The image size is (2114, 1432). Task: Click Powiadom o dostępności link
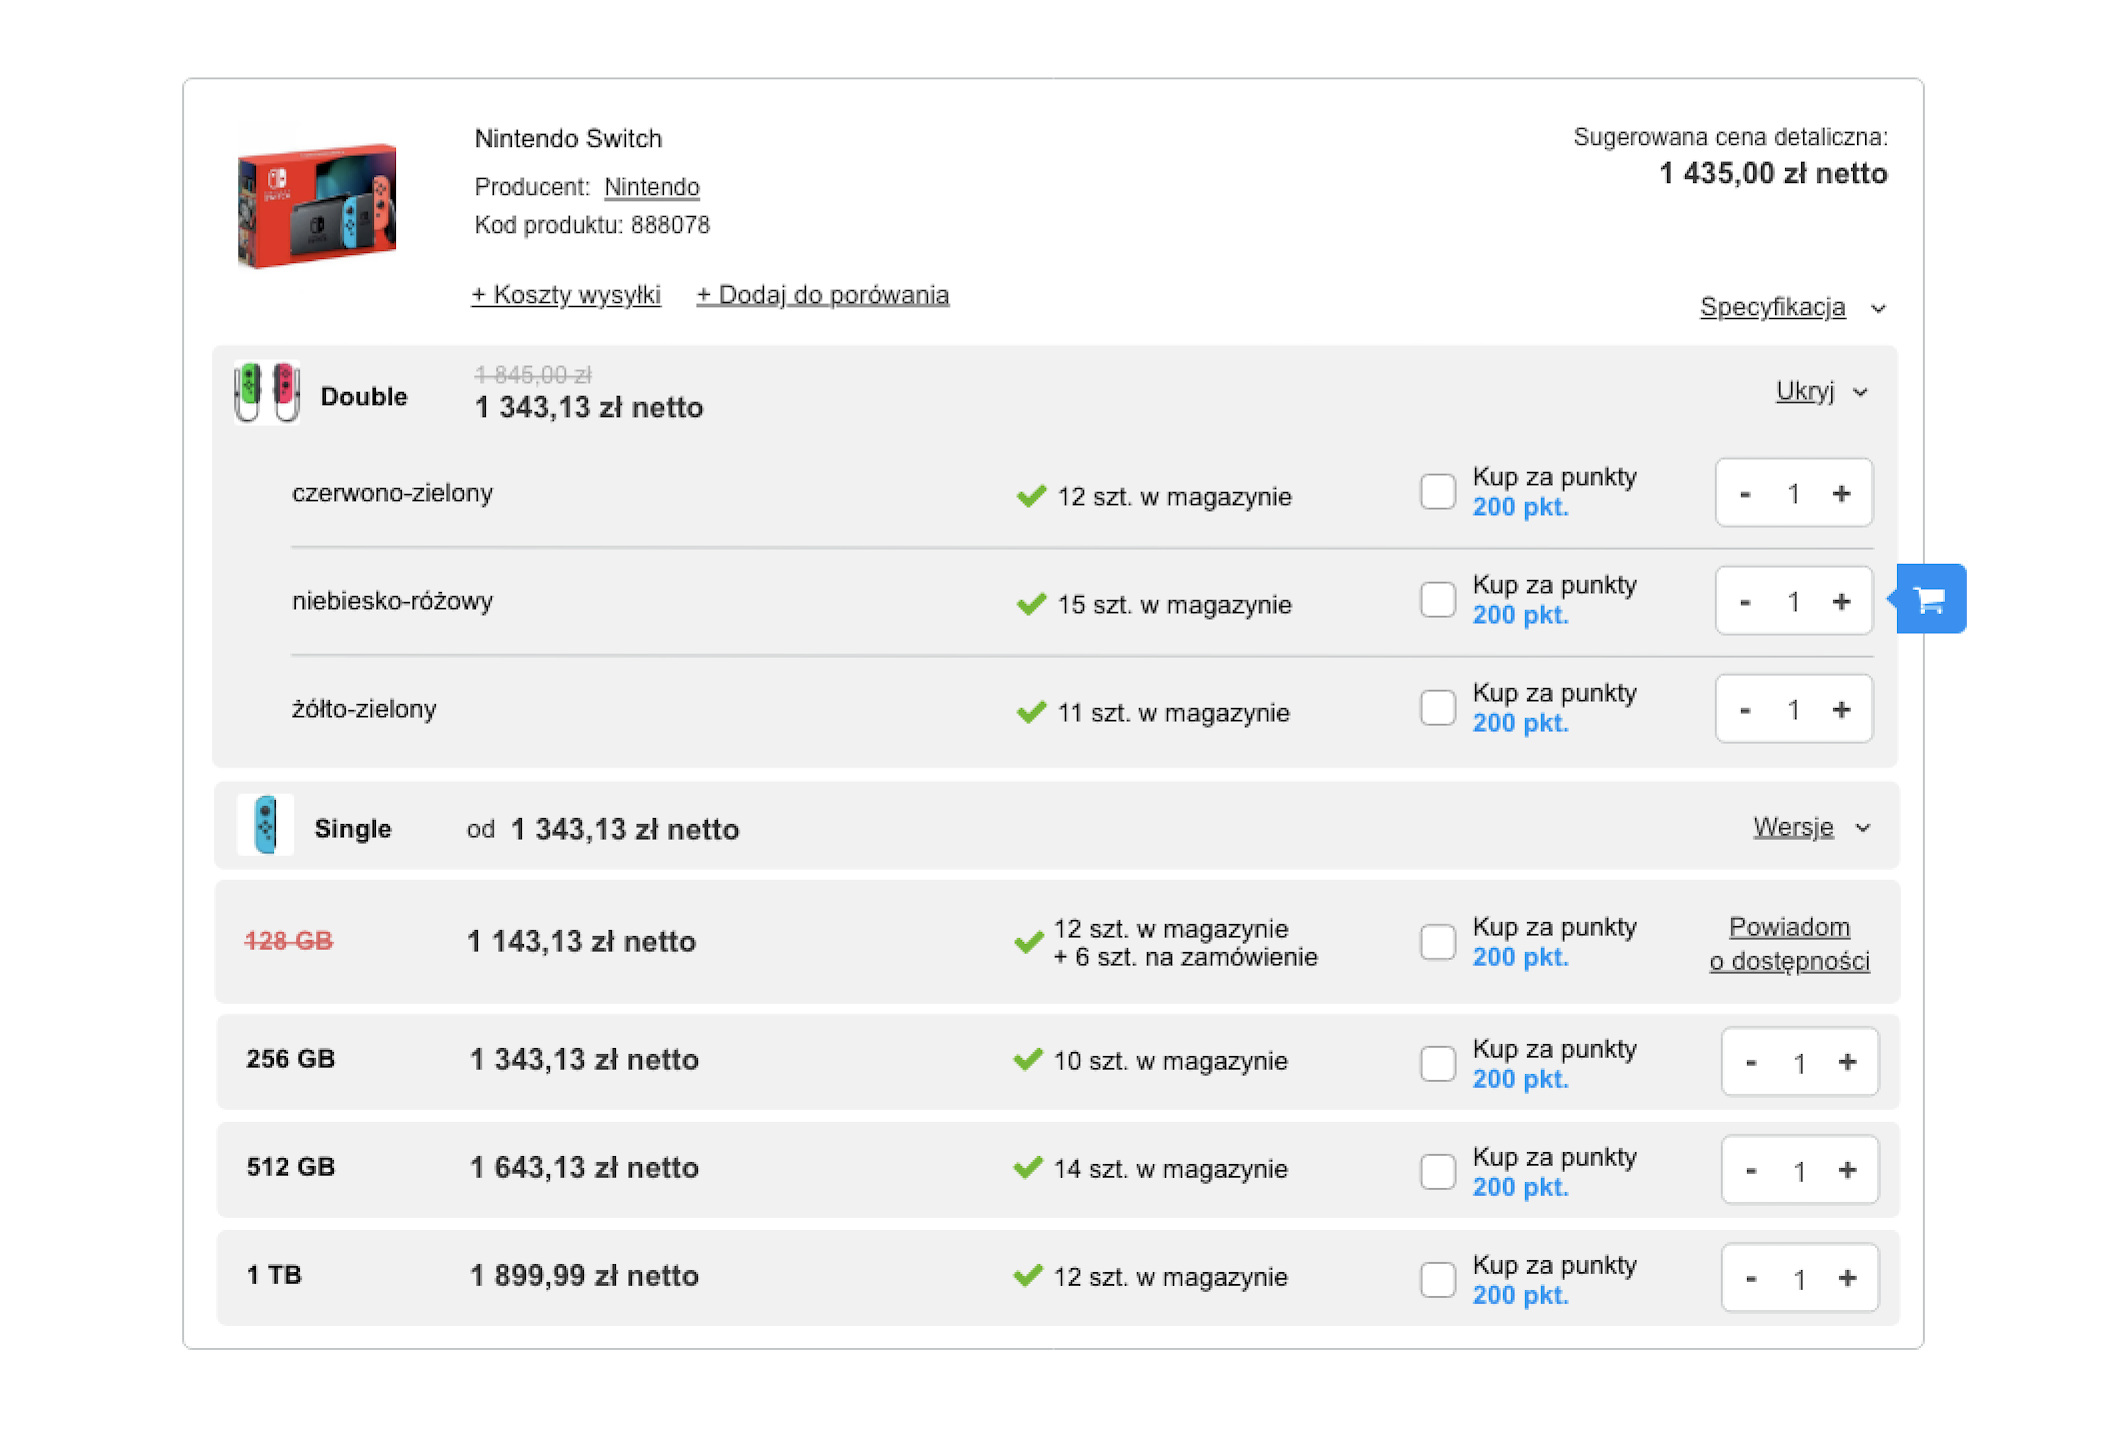point(1789,944)
